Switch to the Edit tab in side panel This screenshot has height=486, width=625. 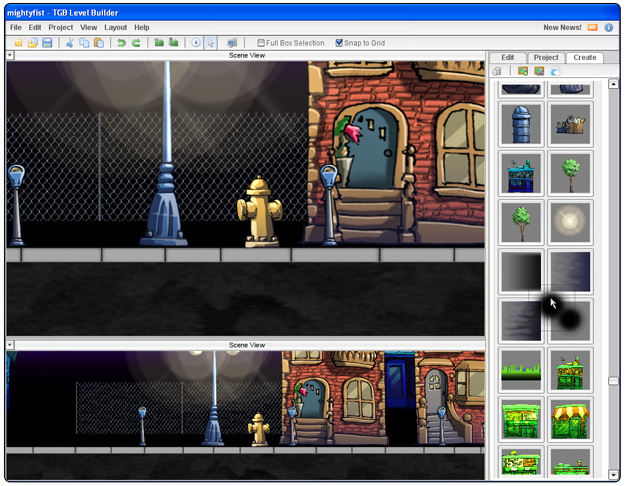coord(508,57)
